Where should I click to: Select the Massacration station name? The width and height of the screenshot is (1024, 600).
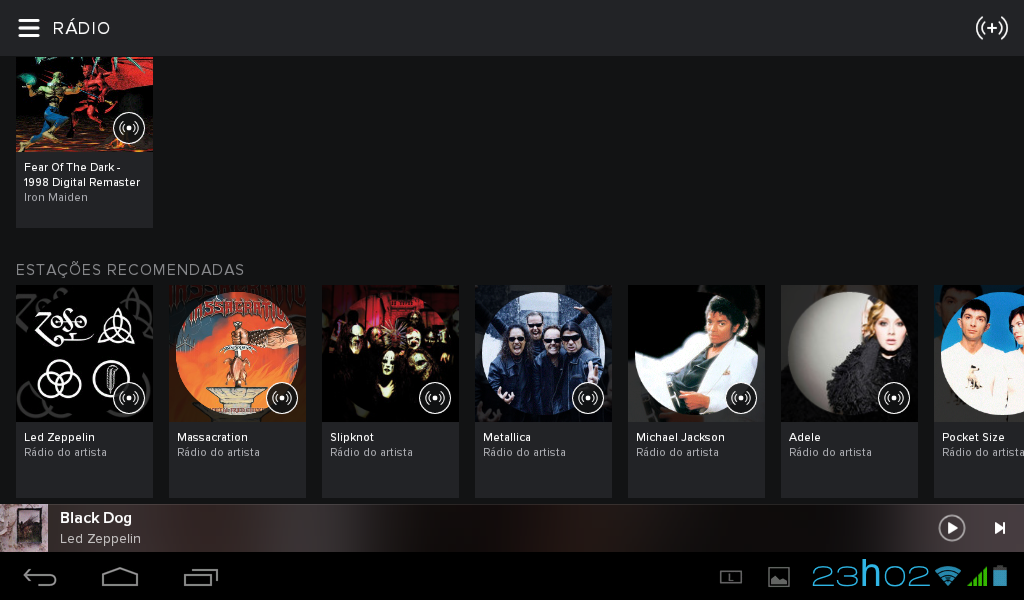pyautogui.click(x=212, y=437)
